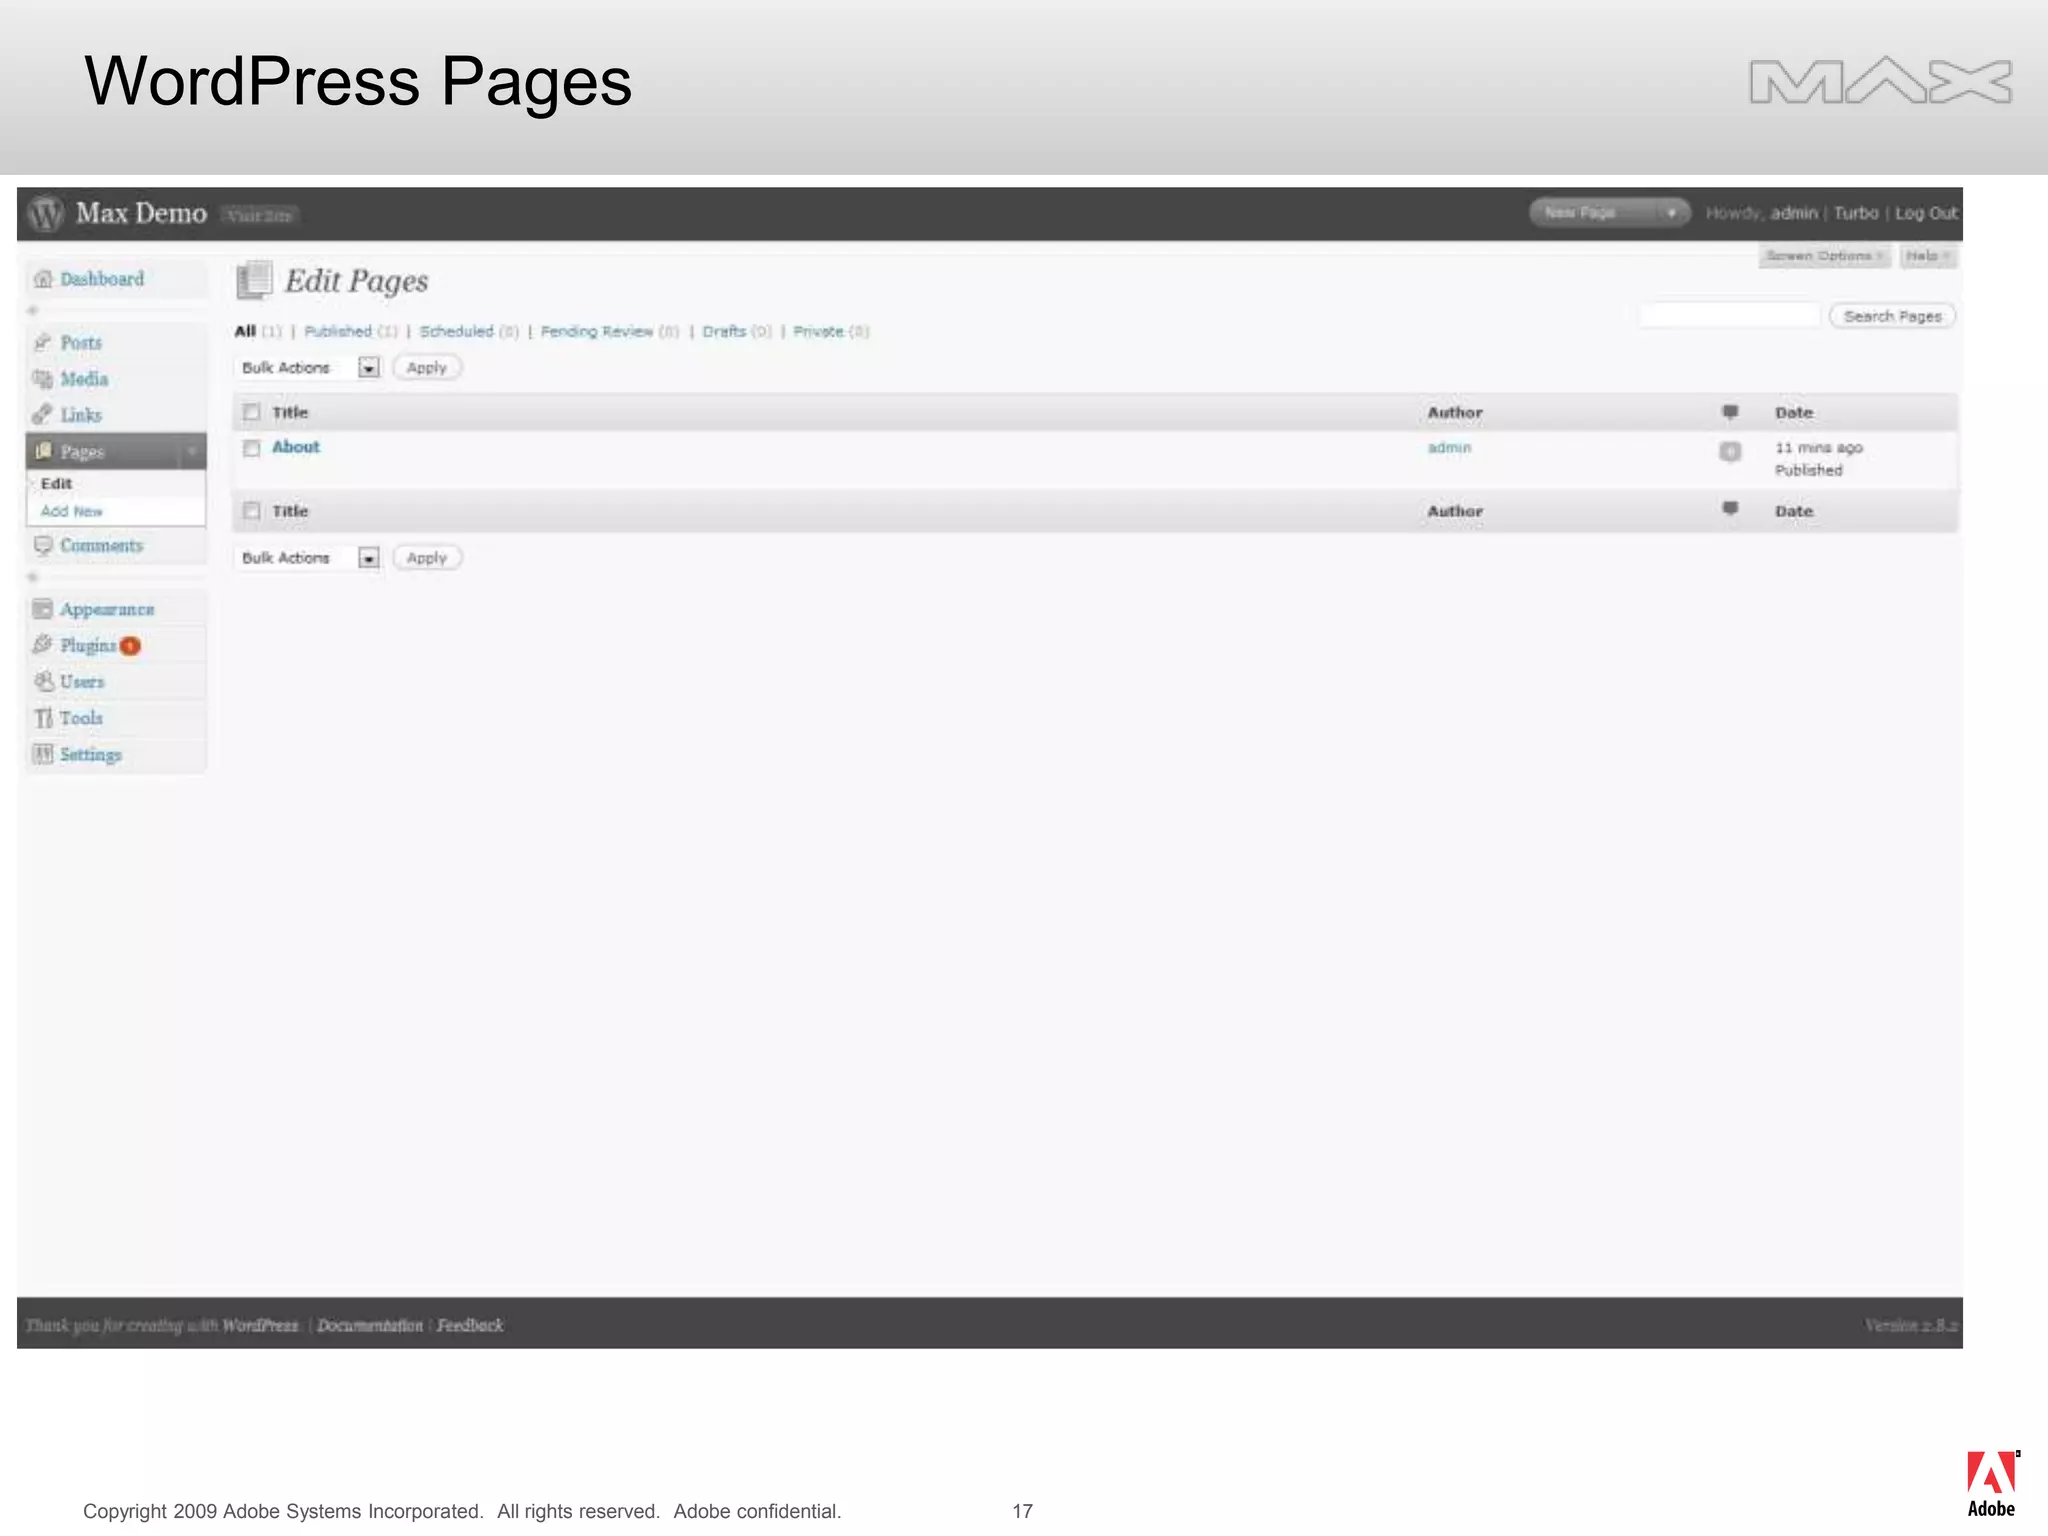Collapse the Pages menu arrow
This screenshot has height=1536, width=2048.
point(191,451)
